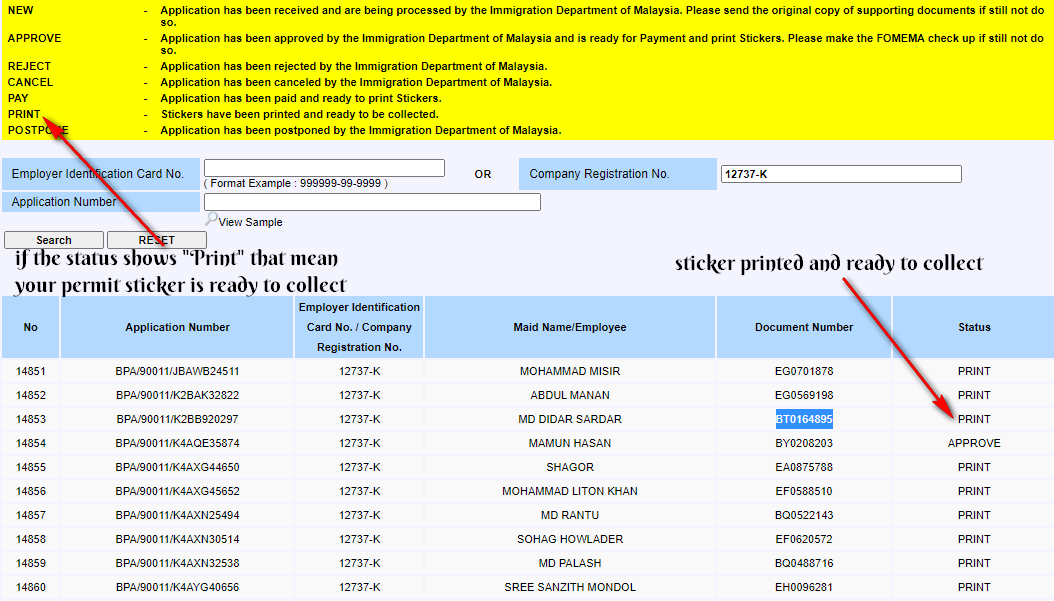Select maid name MOHAMMAD MISIR
This screenshot has width=1054, height=601.
[570, 371]
